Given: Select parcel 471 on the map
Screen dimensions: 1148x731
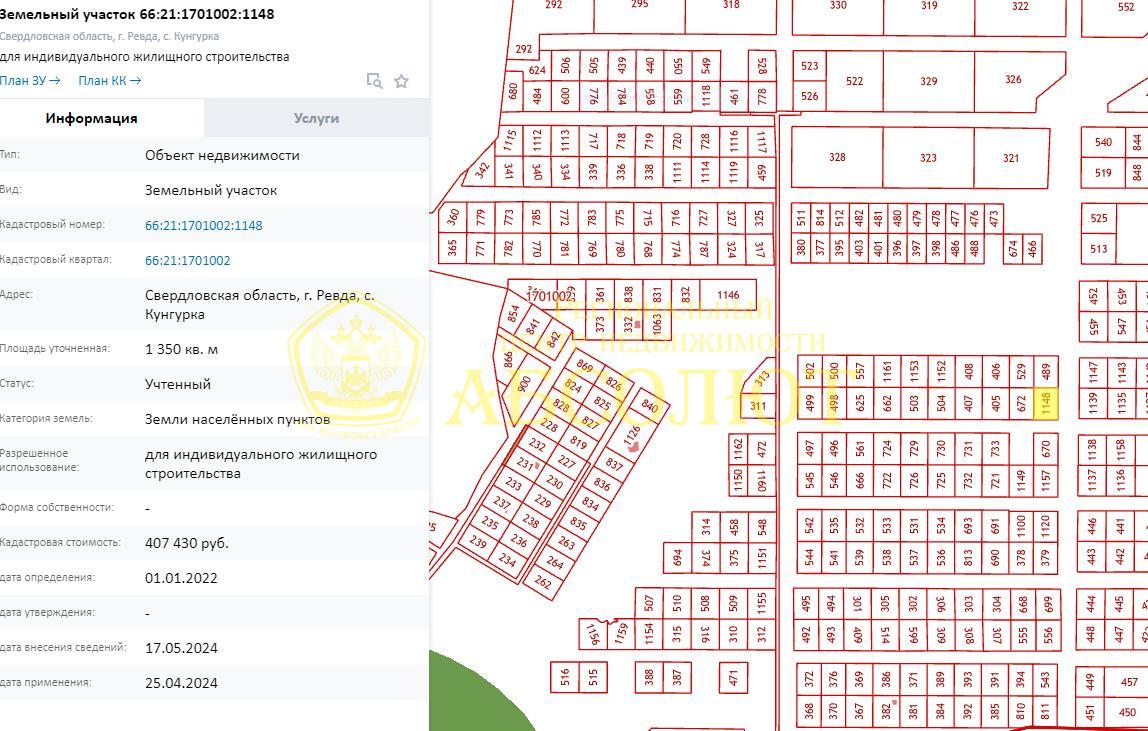Looking at the screenshot, I should (x=734, y=678).
